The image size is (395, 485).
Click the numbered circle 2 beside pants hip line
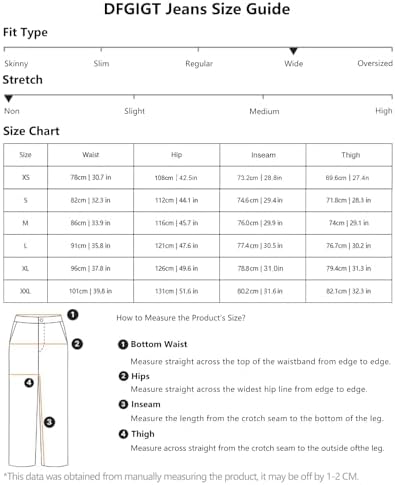(x=77, y=344)
